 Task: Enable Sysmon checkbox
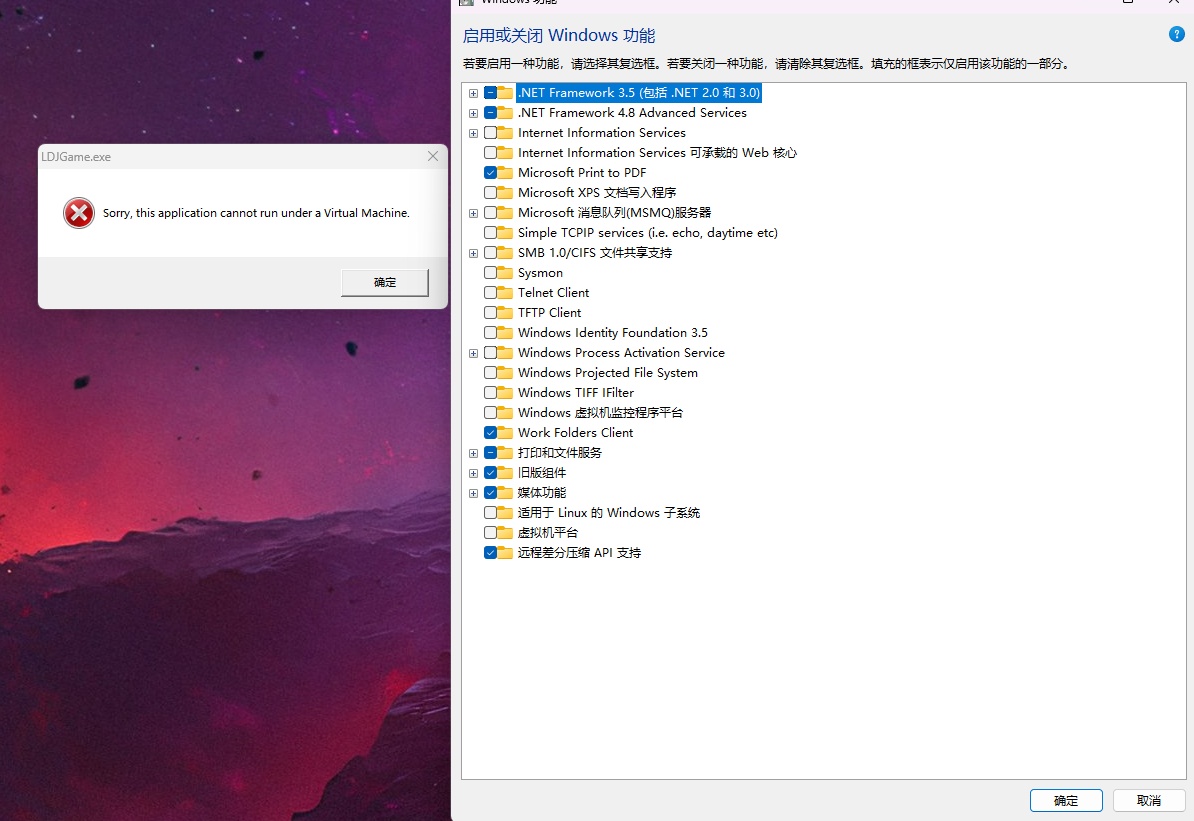[490, 273]
